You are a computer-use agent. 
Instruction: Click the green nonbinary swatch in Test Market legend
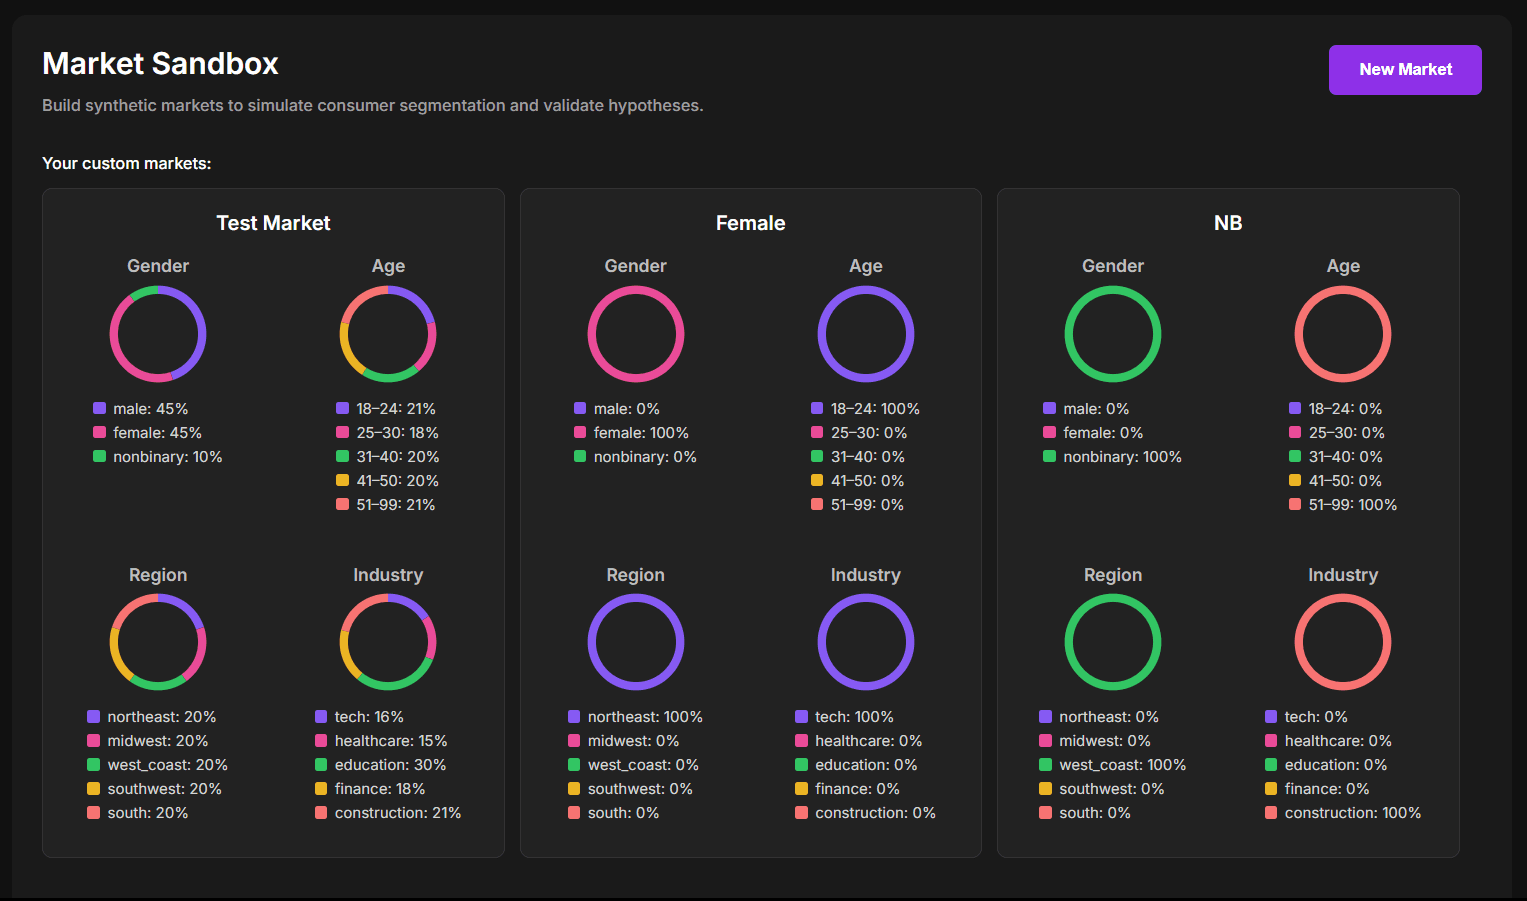97,456
